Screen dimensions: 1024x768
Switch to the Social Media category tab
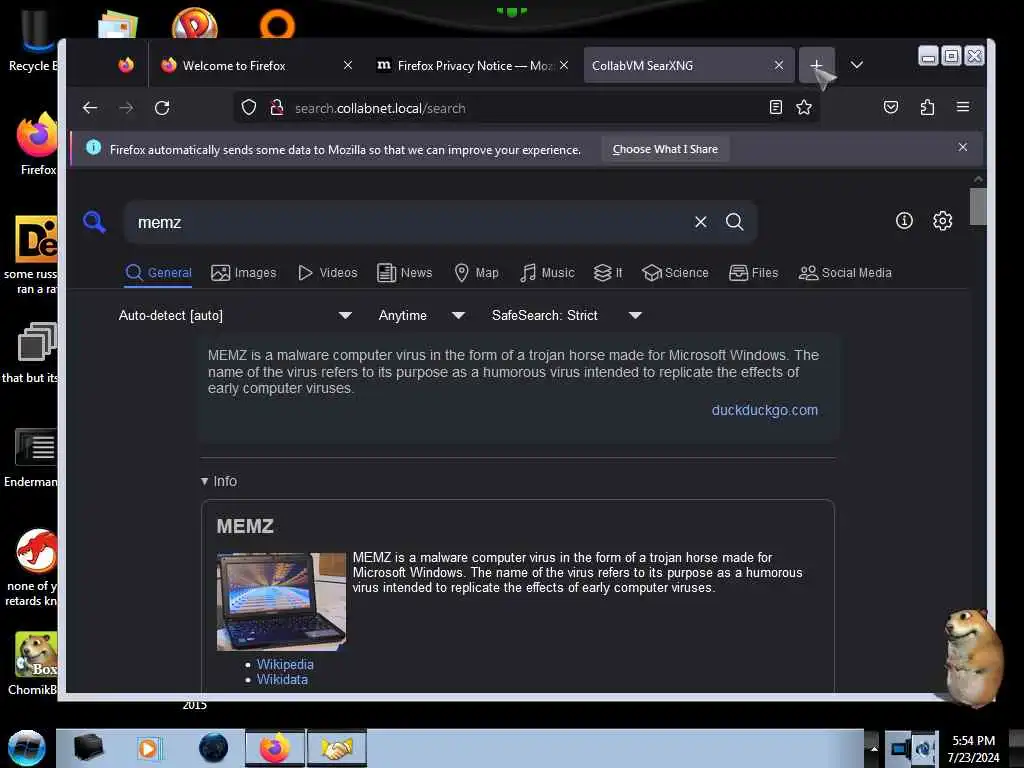click(x=845, y=273)
